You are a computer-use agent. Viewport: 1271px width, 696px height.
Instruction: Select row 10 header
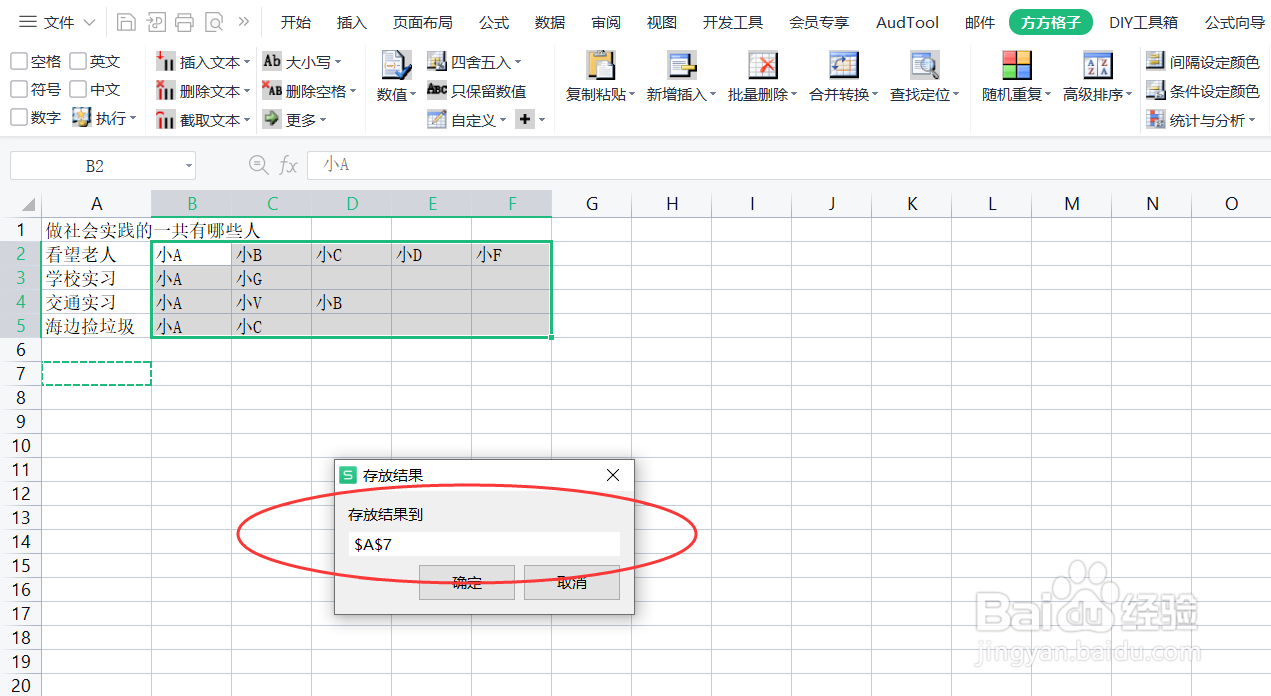click(x=21, y=446)
